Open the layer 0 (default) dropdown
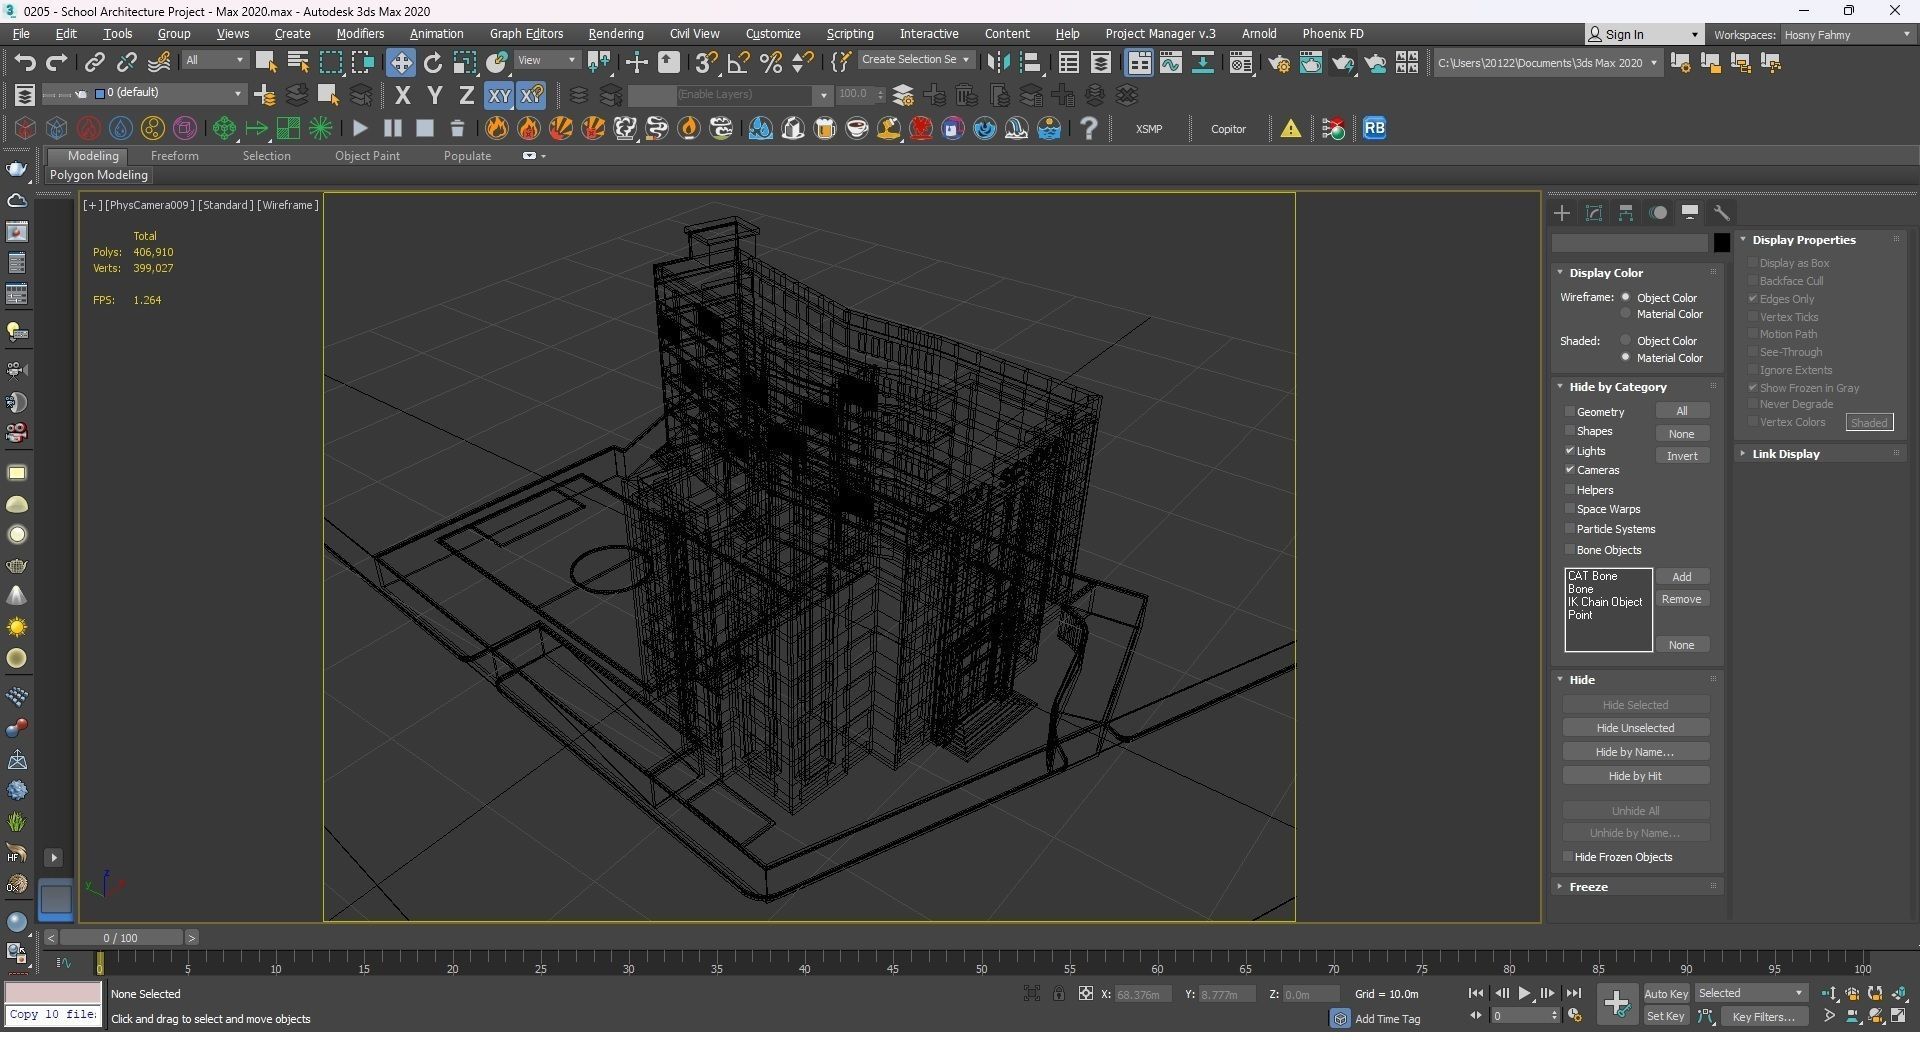 (x=168, y=93)
